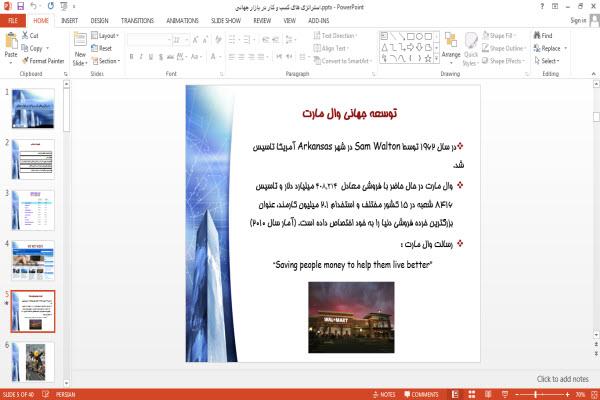Cut the selection with Cut
The image size is (600, 400).
click(30, 36)
